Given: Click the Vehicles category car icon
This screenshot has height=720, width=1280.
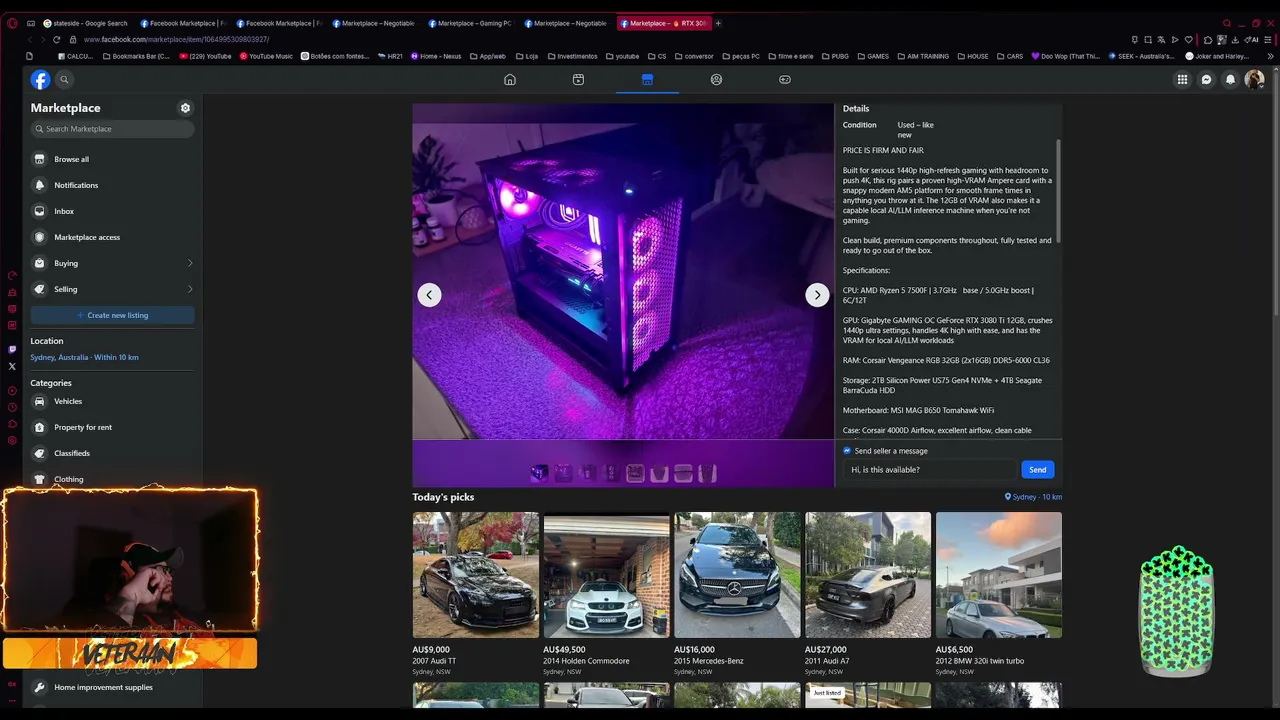Looking at the screenshot, I should tap(40, 401).
